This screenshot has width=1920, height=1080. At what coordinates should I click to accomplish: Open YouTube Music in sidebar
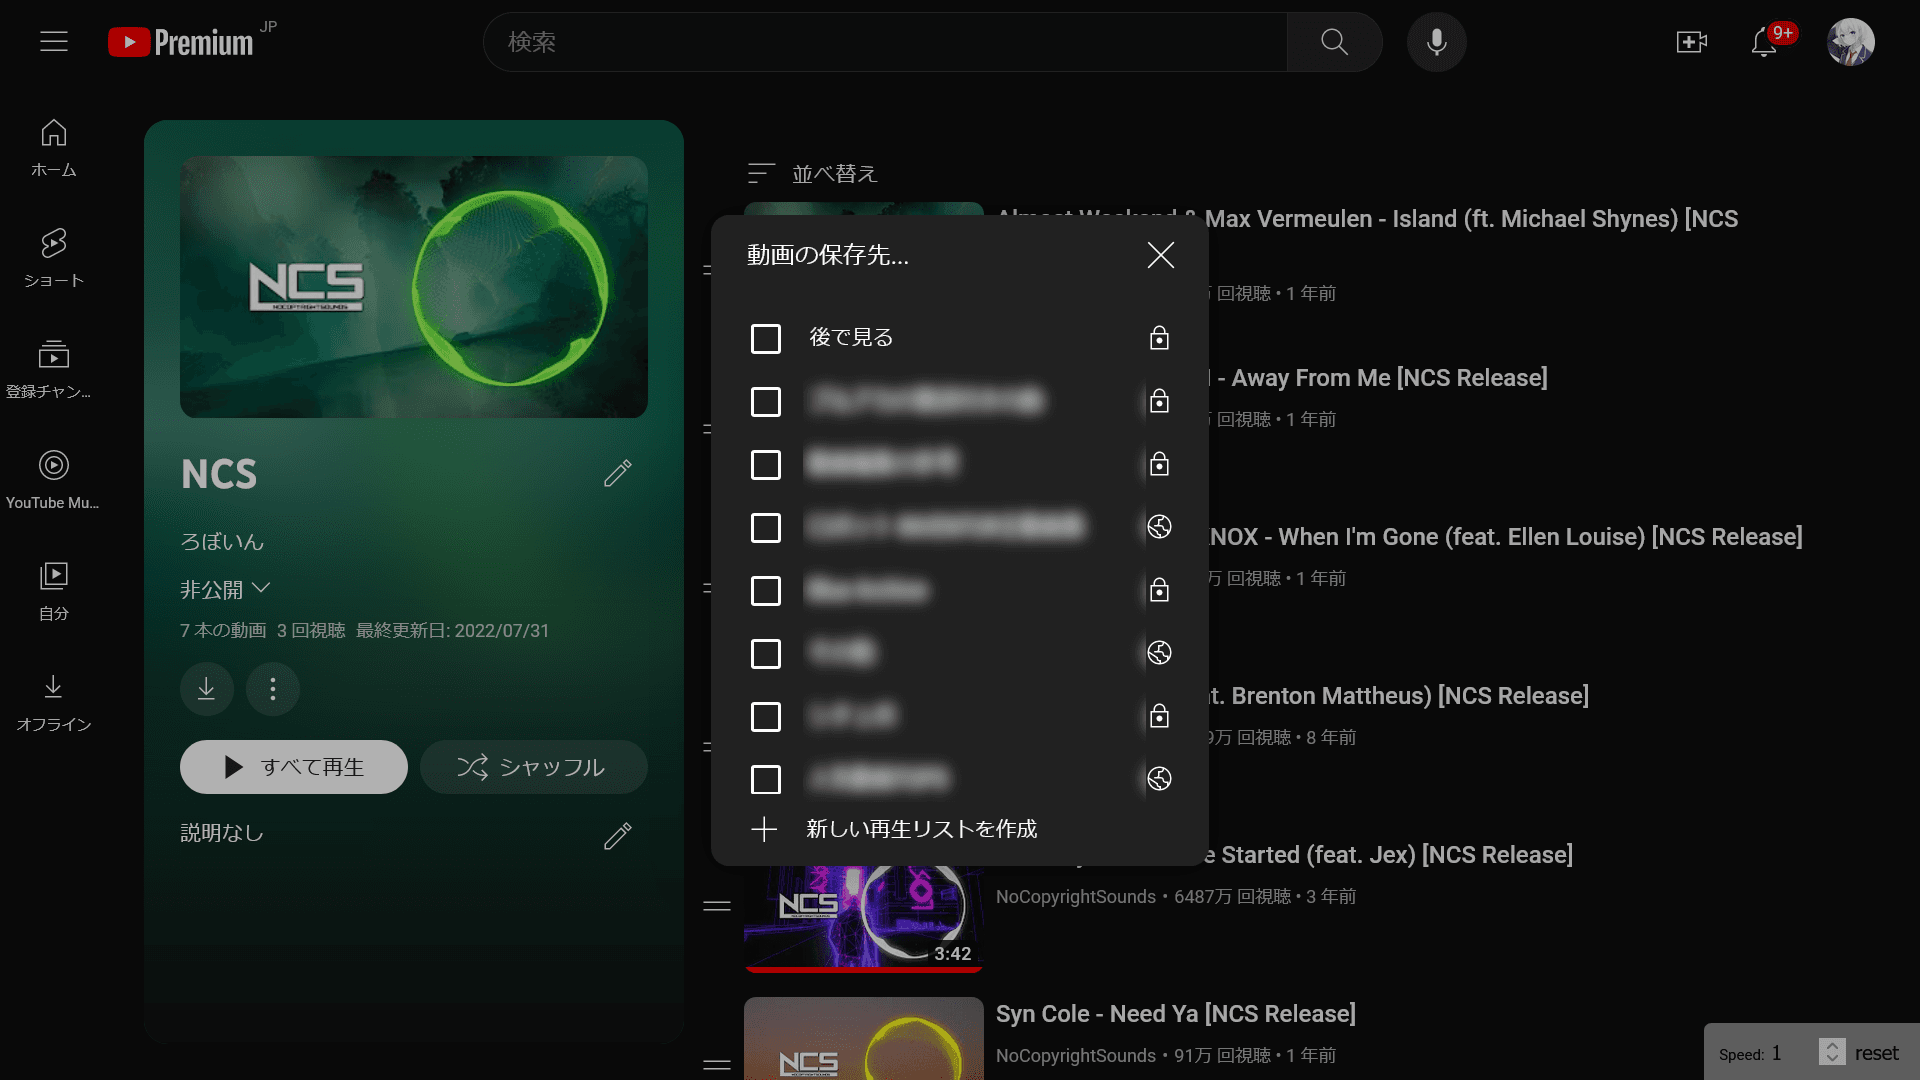coord(54,481)
